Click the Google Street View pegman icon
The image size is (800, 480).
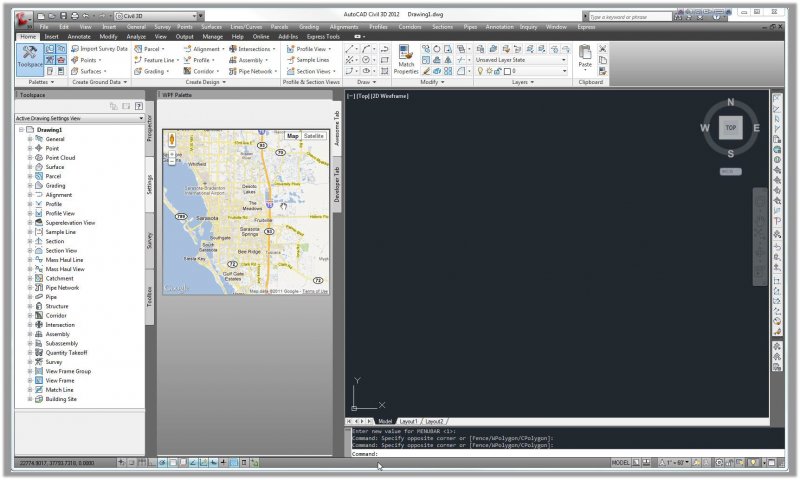pyautogui.click(x=171, y=139)
